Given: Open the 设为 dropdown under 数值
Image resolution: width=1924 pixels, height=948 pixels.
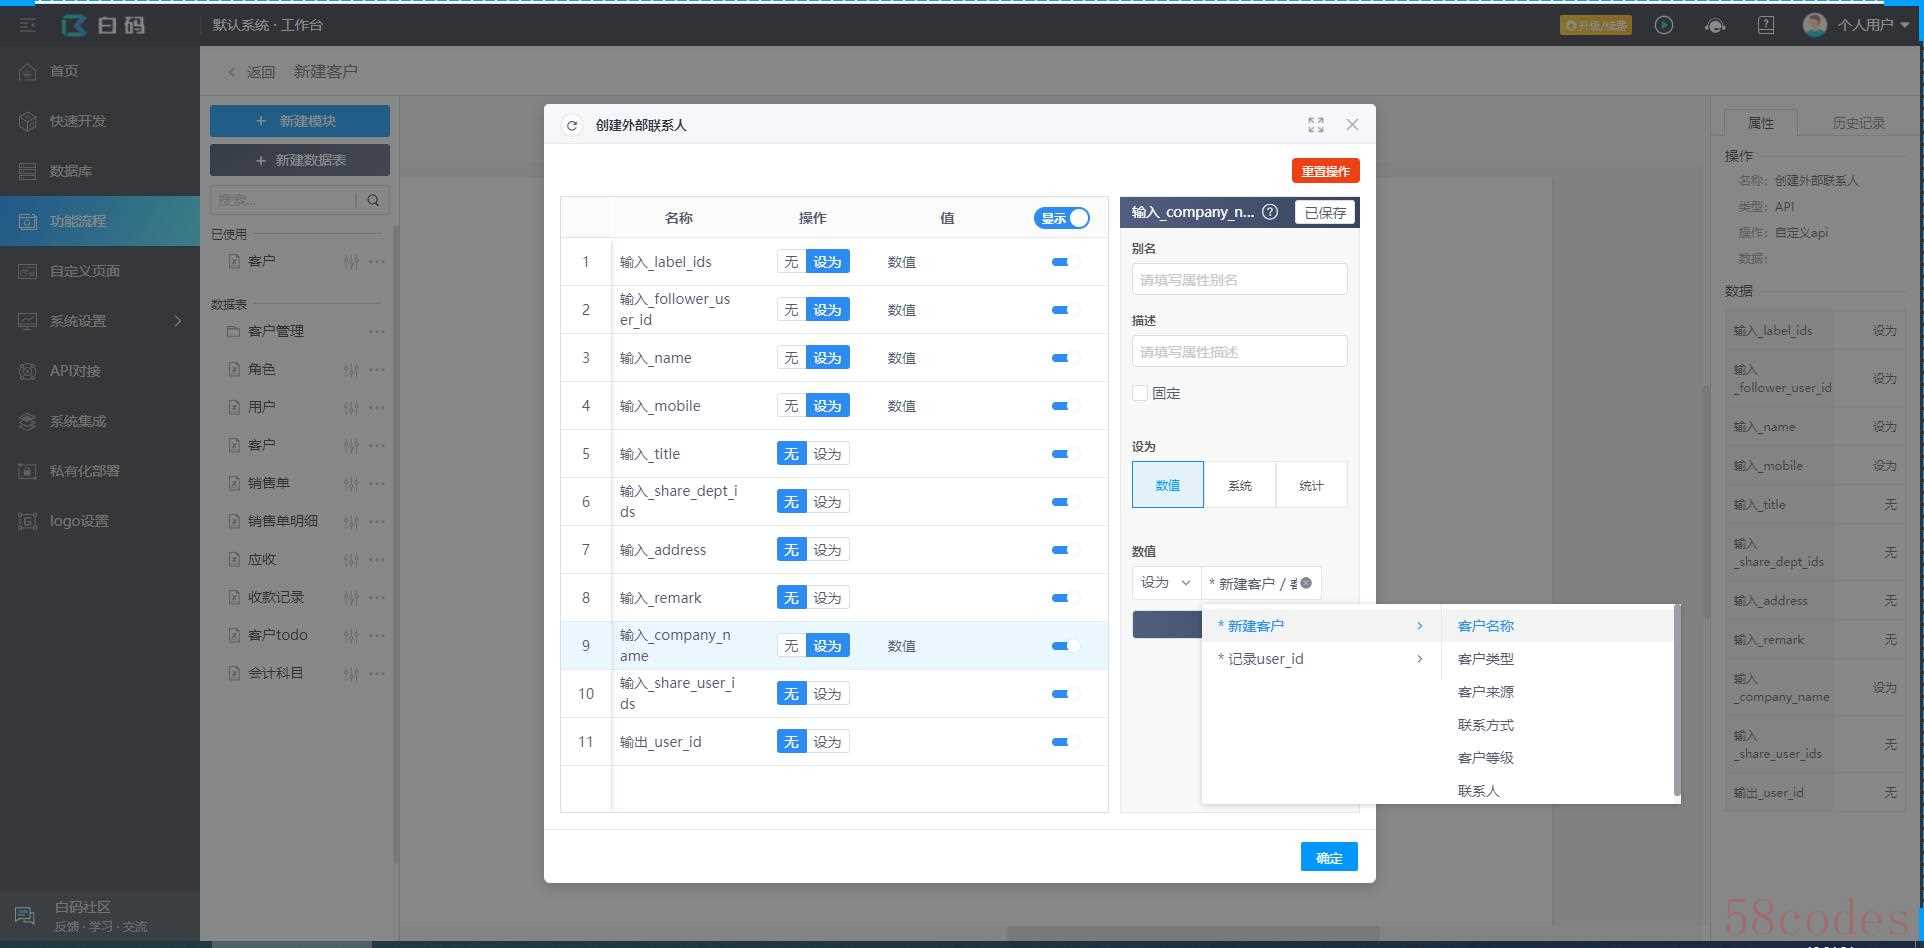Looking at the screenshot, I should coord(1166,583).
